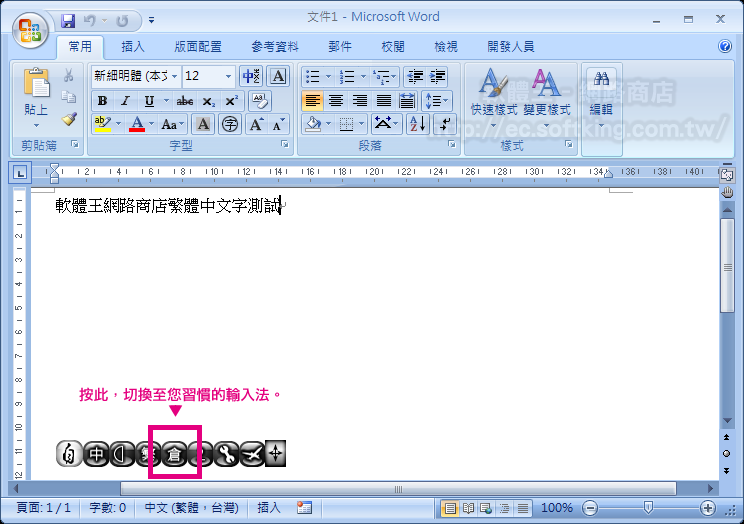This screenshot has height=524, width=744.
Task: Click the zoom slider handle
Action: click(649, 508)
